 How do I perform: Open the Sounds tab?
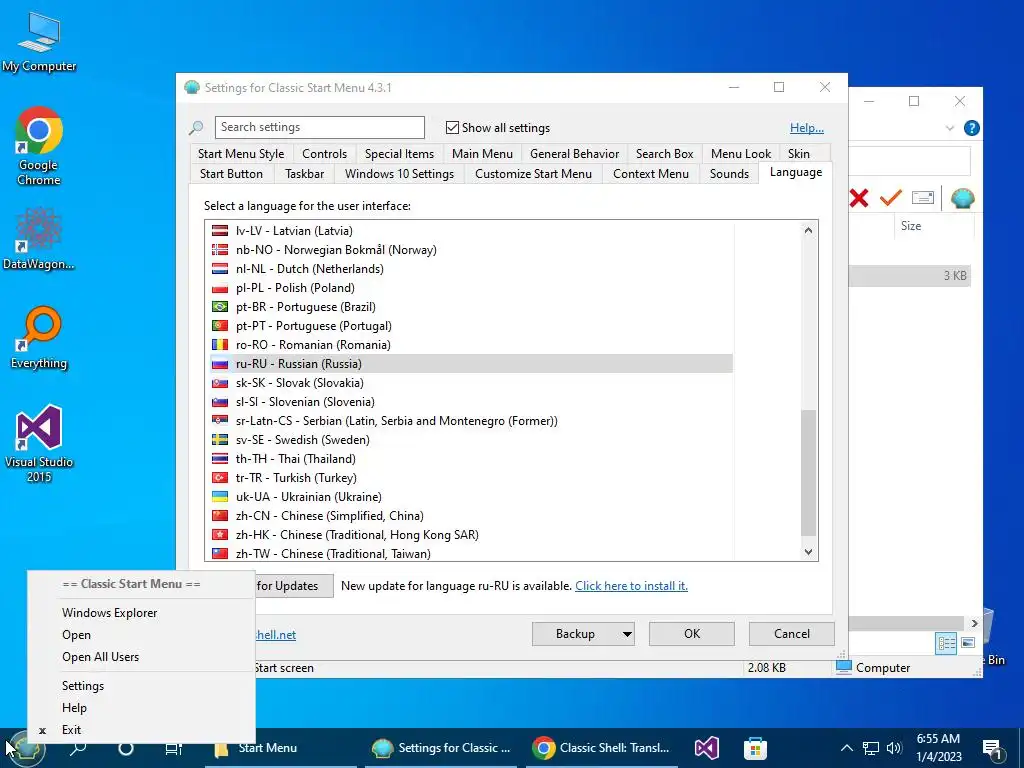pos(729,174)
